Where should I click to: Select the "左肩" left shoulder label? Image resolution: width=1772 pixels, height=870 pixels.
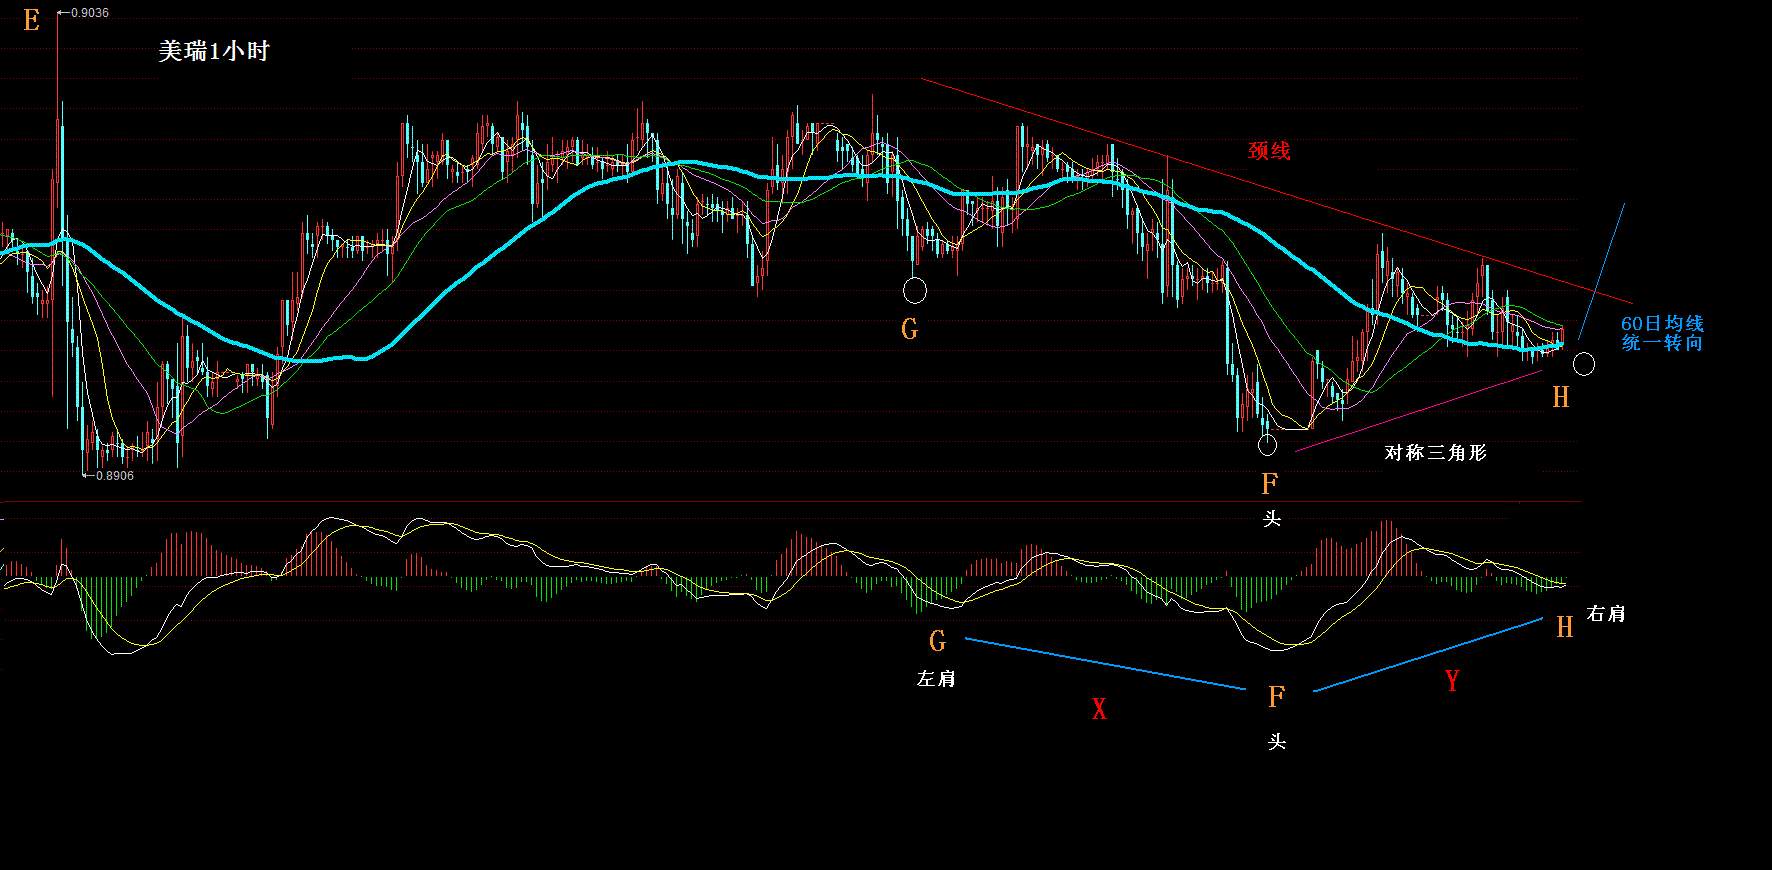click(936, 679)
